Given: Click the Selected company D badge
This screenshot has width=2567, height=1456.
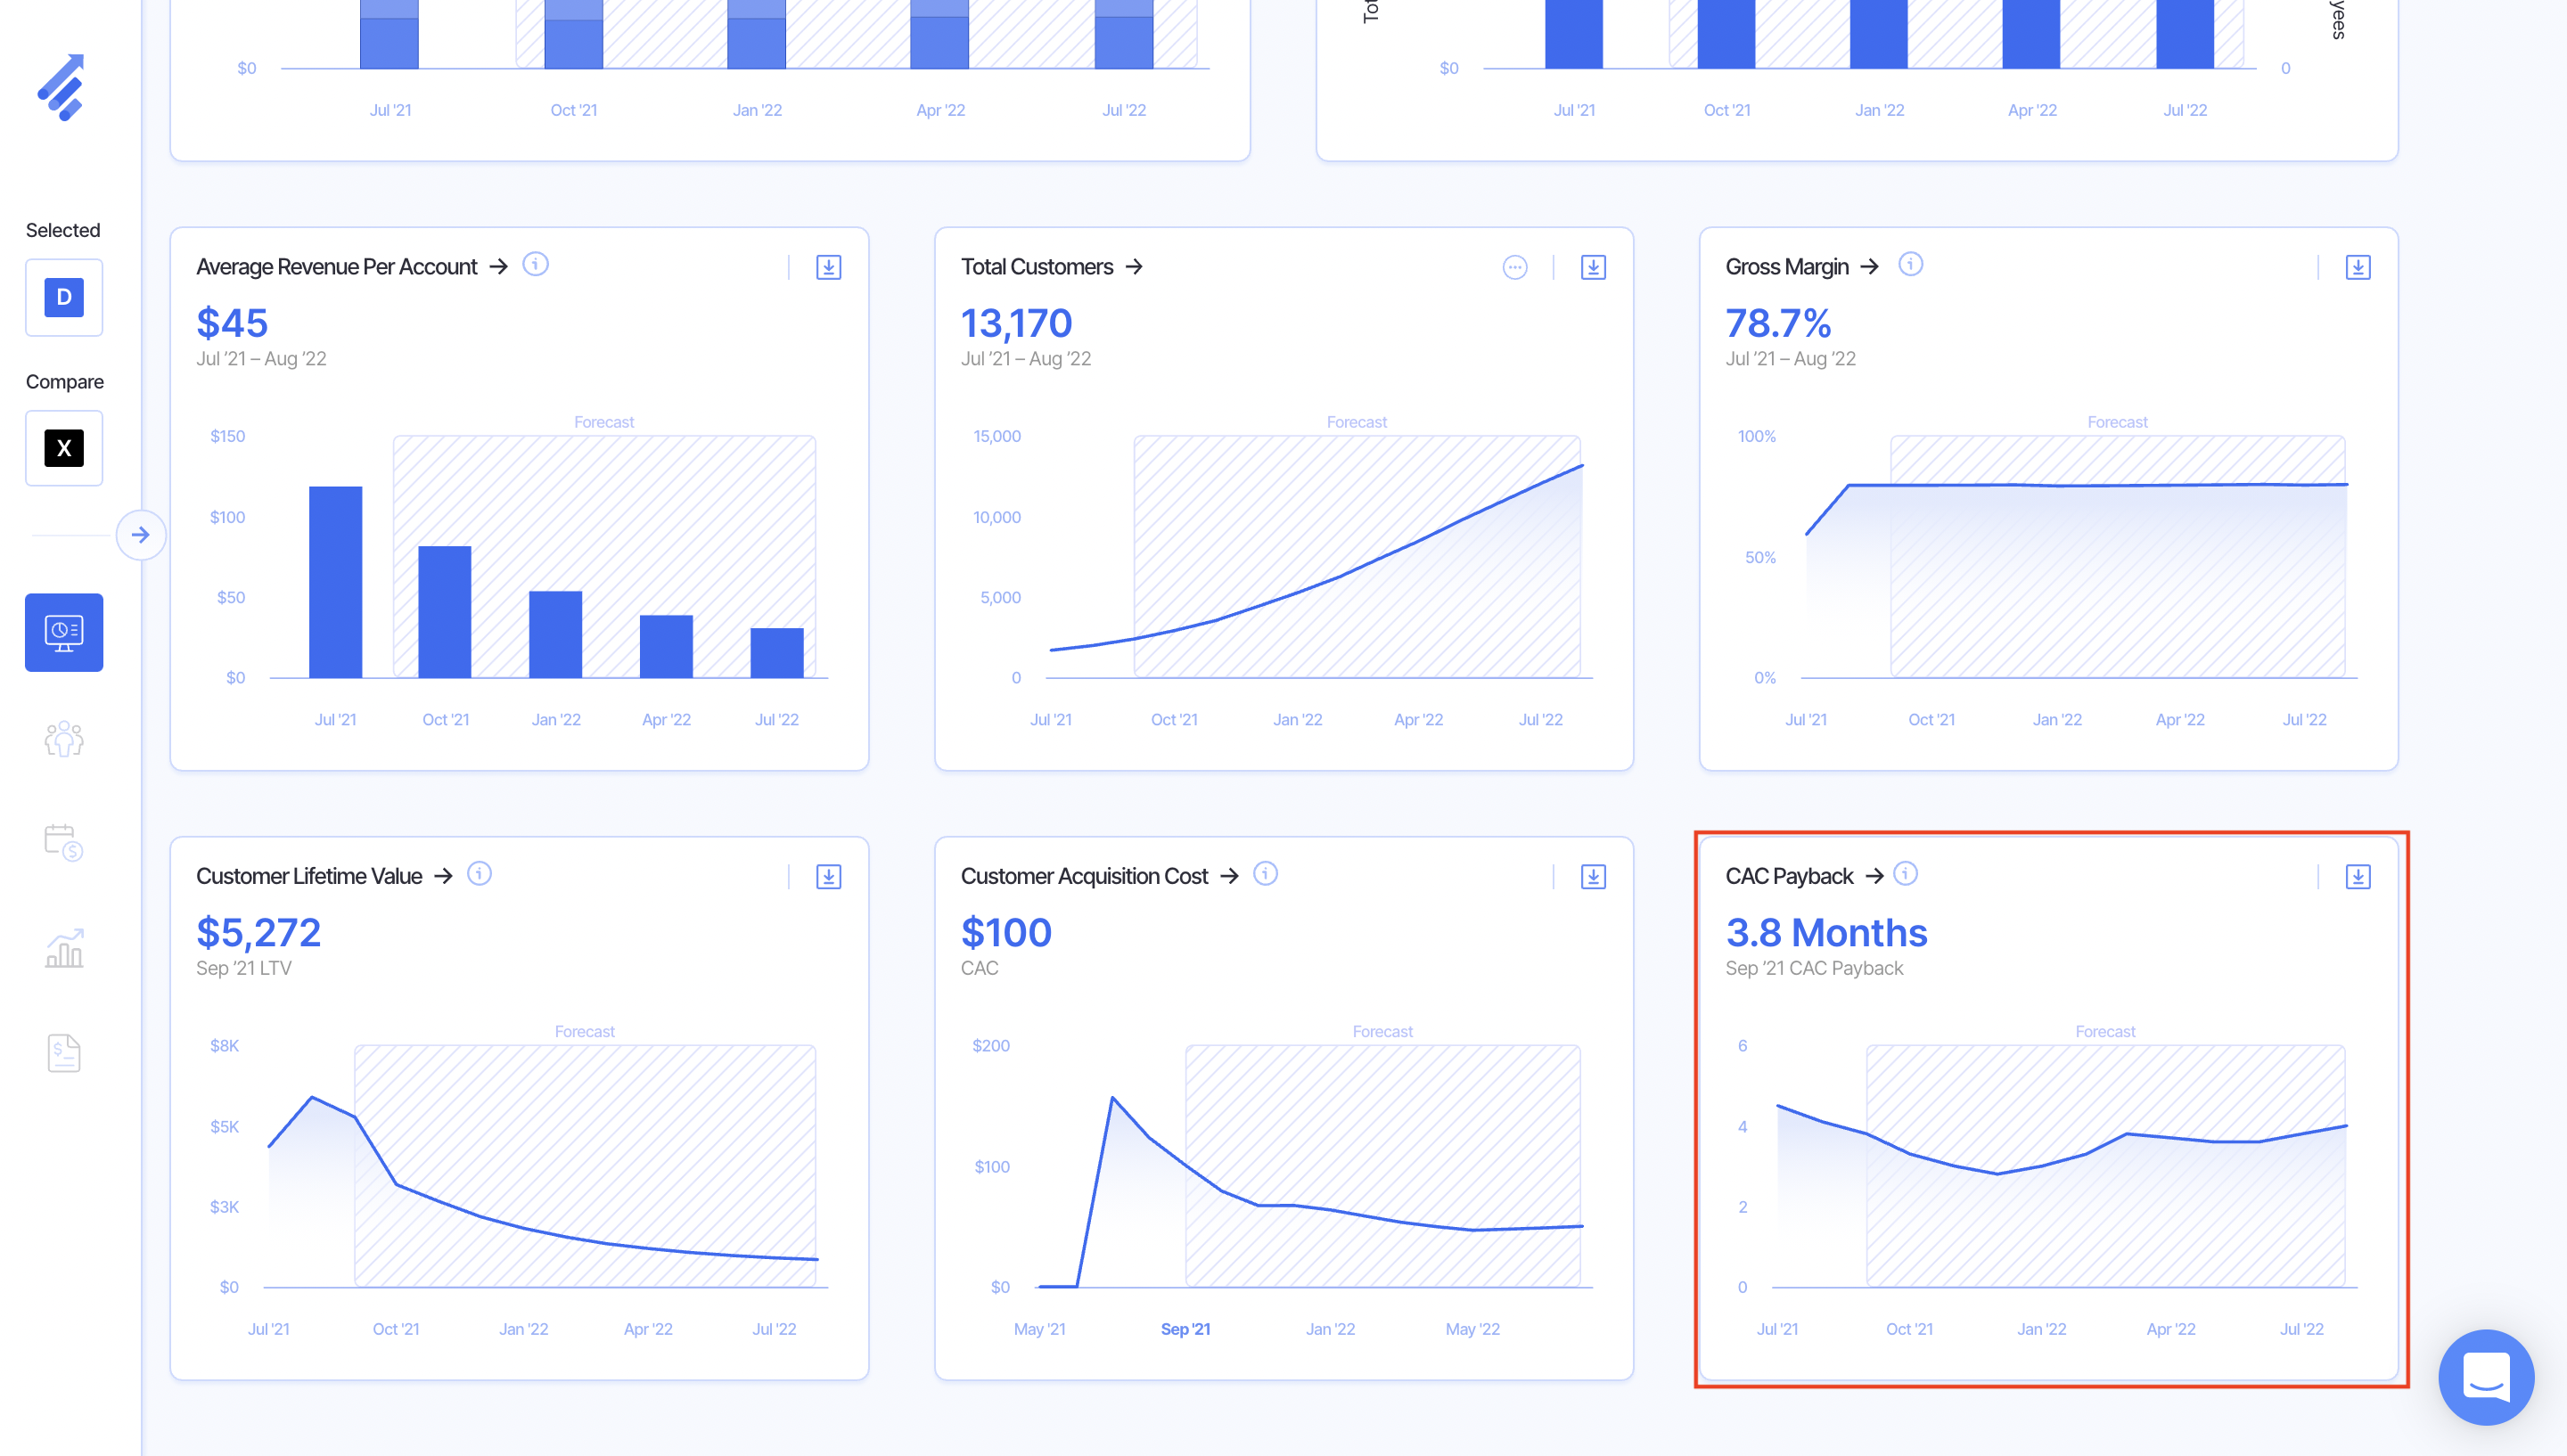Looking at the screenshot, I should coord(64,297).
